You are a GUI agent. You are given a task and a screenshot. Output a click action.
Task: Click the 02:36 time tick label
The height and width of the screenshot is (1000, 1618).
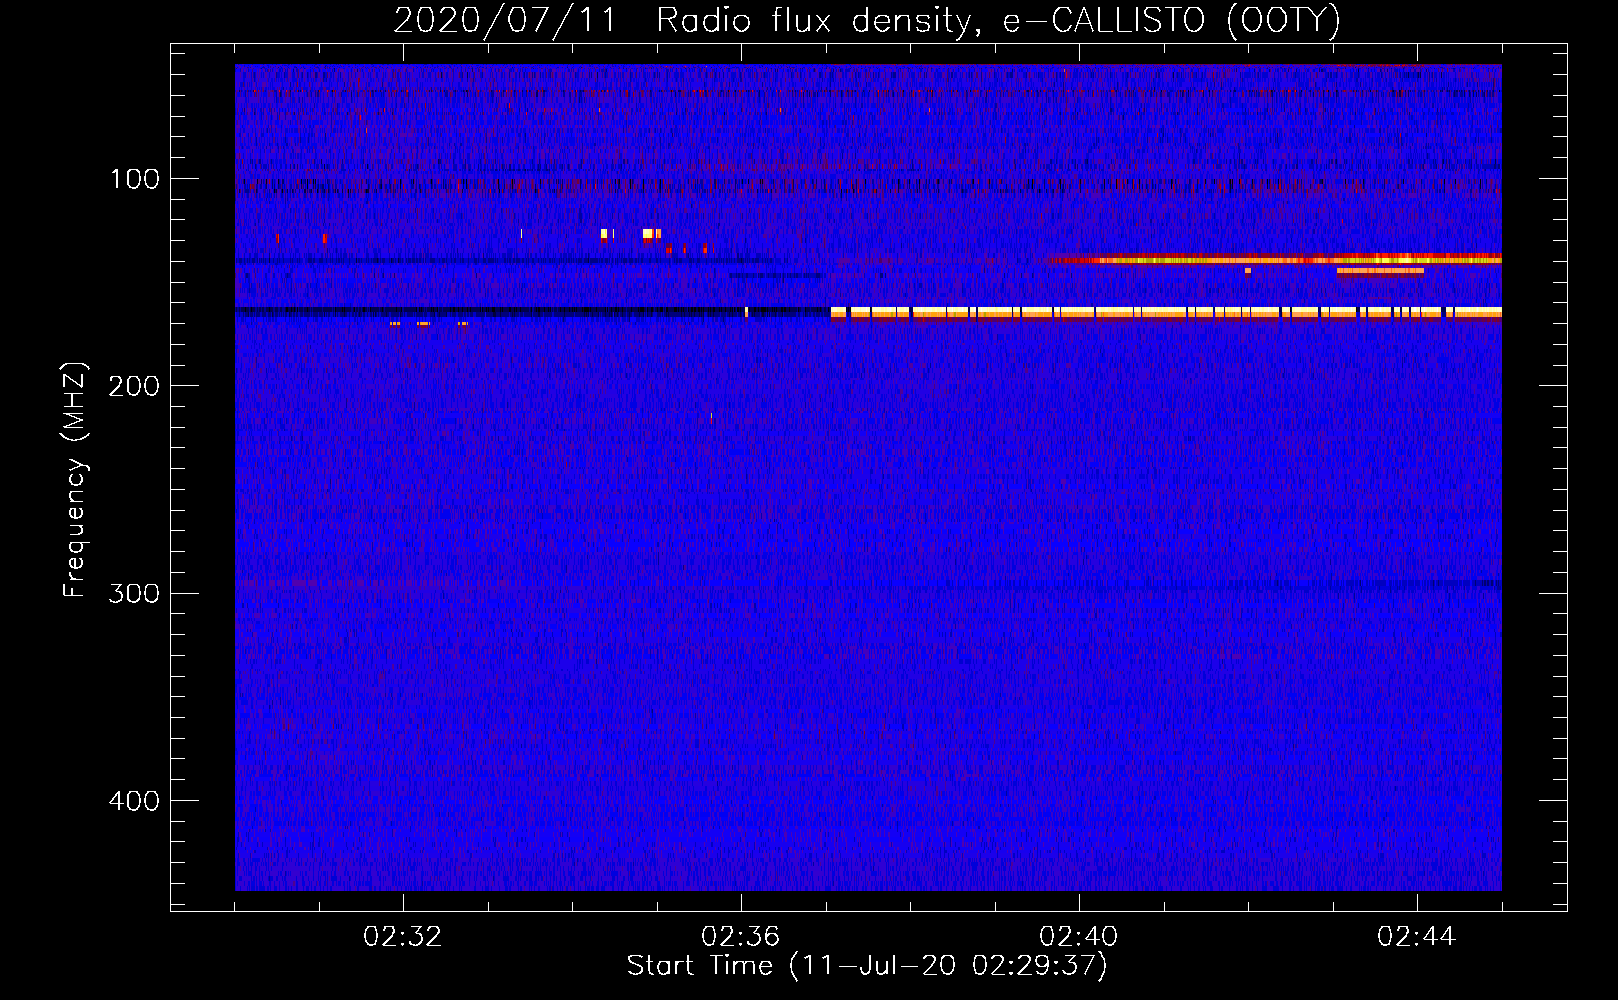pyautogui.click(x=741, y=937)
